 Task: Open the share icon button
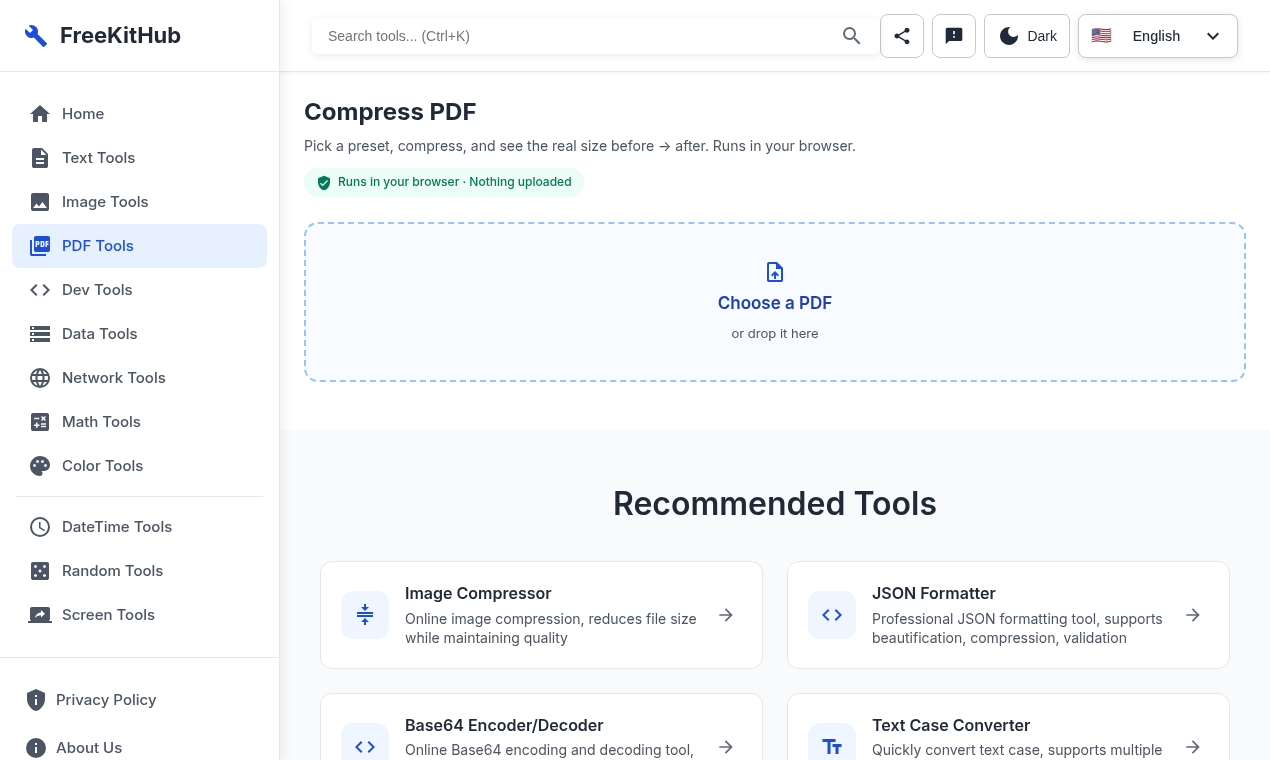(x=902, y=36)
